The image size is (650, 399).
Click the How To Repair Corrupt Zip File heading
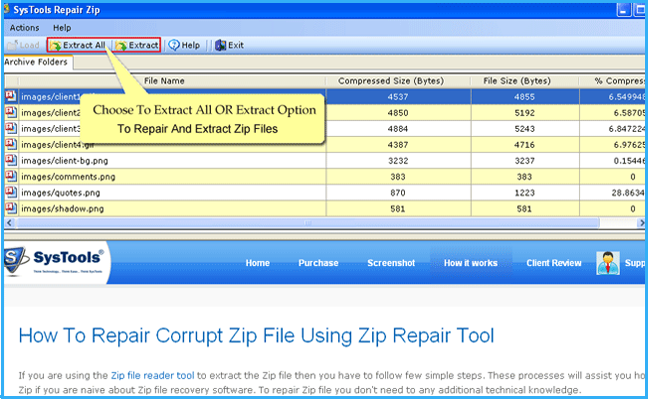pos(256,335)
